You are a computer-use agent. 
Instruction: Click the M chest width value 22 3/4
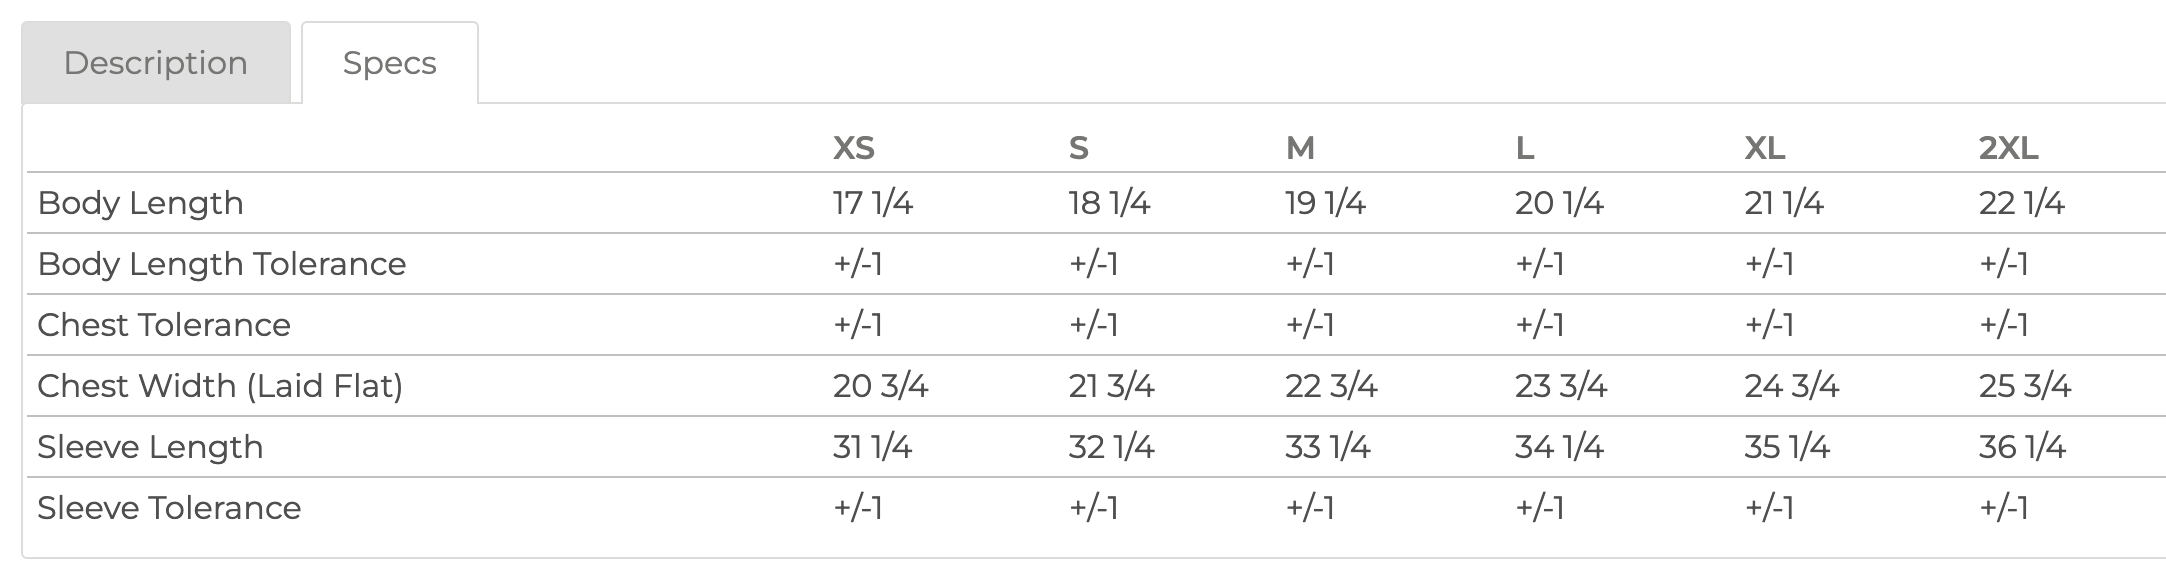pos(1330,386)
